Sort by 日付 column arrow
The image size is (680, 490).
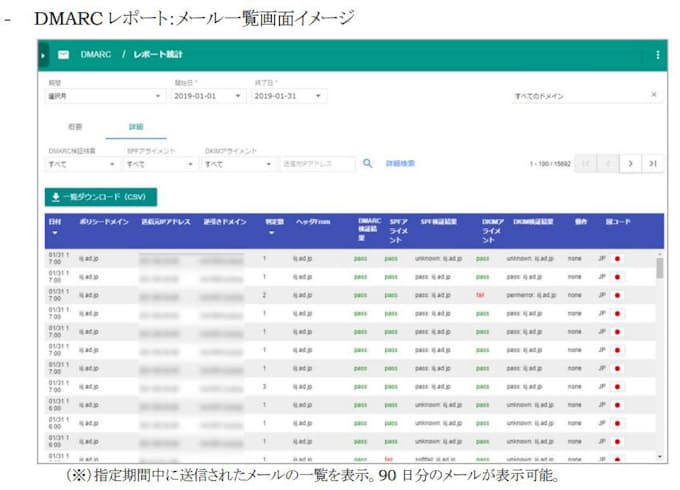click(x=54, y=234)
